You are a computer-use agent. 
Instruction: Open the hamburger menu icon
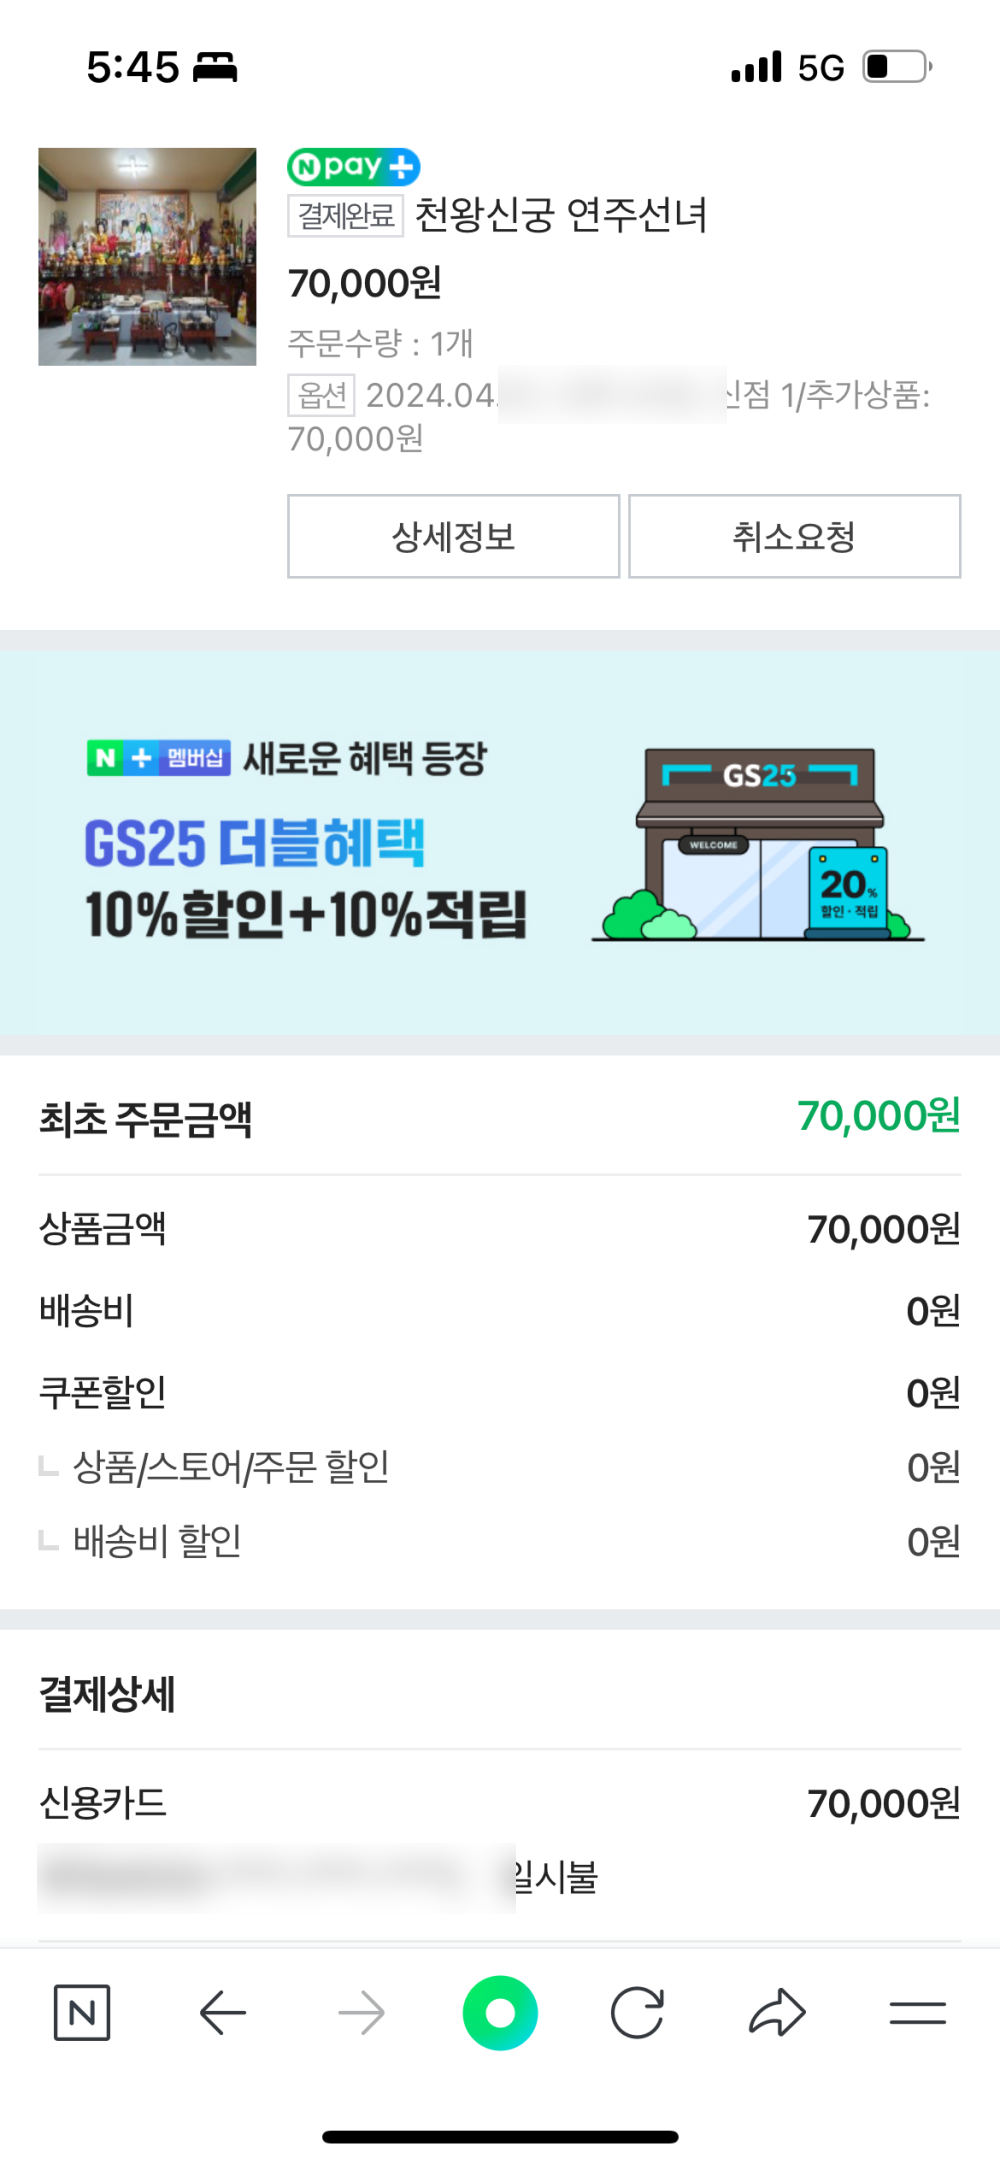[917, 2012]
